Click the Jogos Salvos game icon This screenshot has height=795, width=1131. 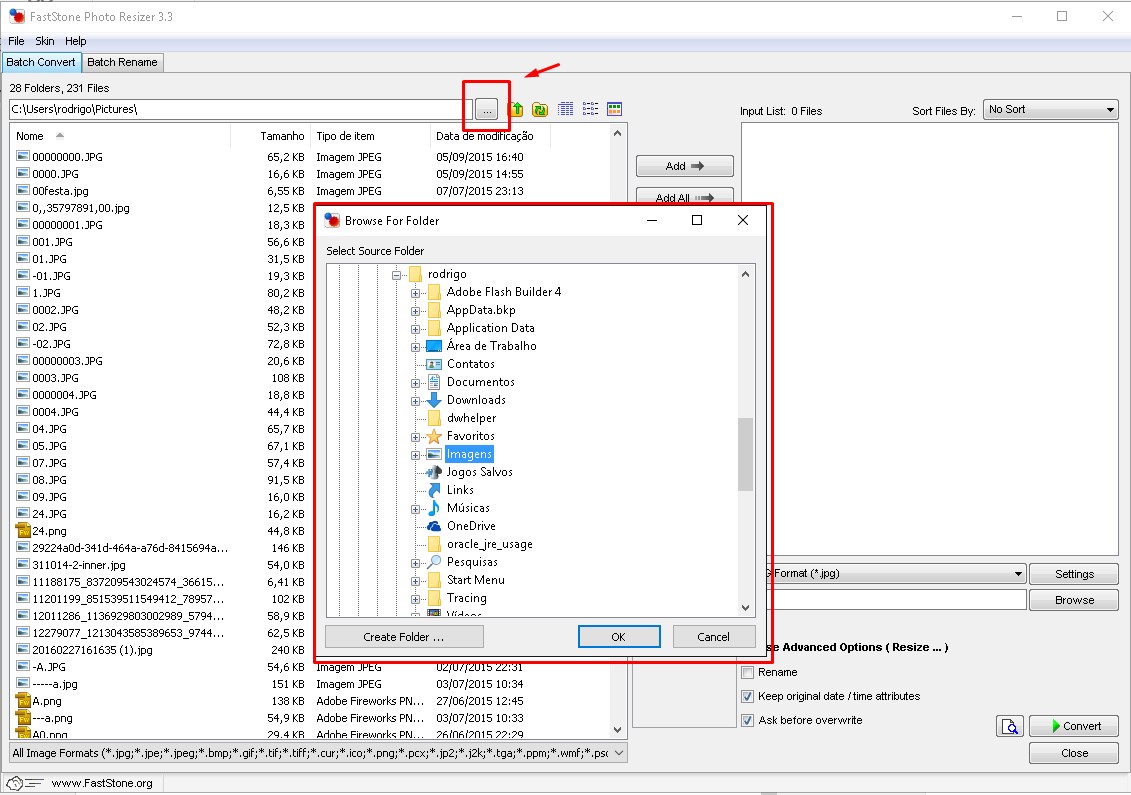click(x=434, y=472)
